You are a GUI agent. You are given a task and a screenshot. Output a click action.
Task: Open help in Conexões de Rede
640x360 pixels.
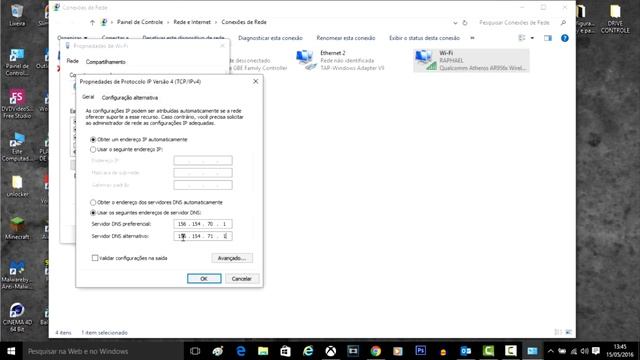click(x=564, y=38)
